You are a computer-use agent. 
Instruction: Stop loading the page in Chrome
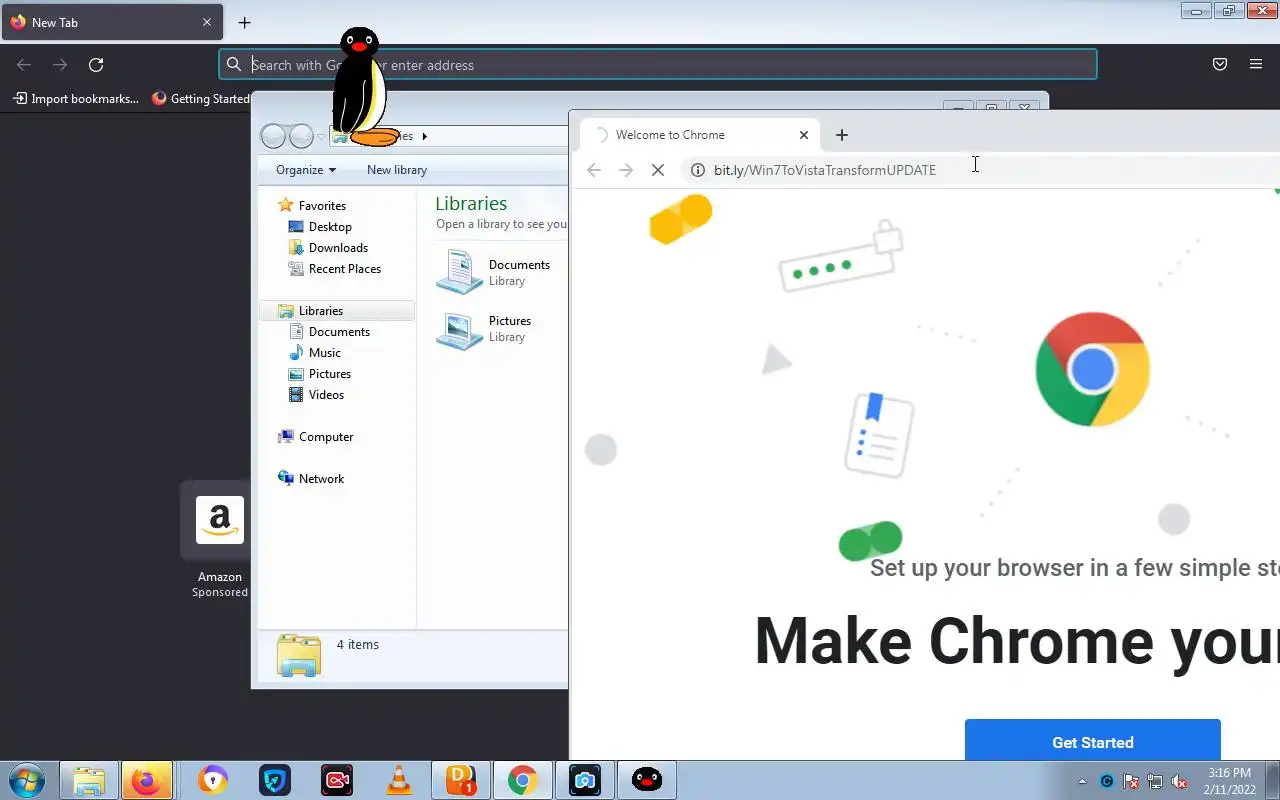(x=658, y=170)
